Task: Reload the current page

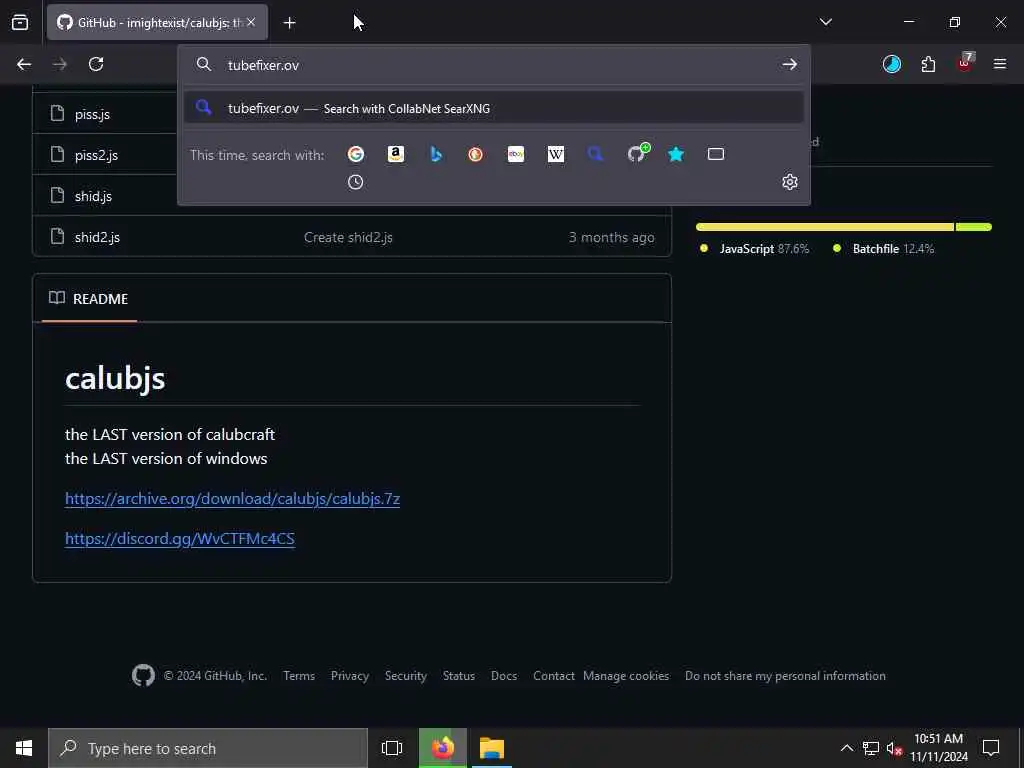Action: tap(96, 64)
